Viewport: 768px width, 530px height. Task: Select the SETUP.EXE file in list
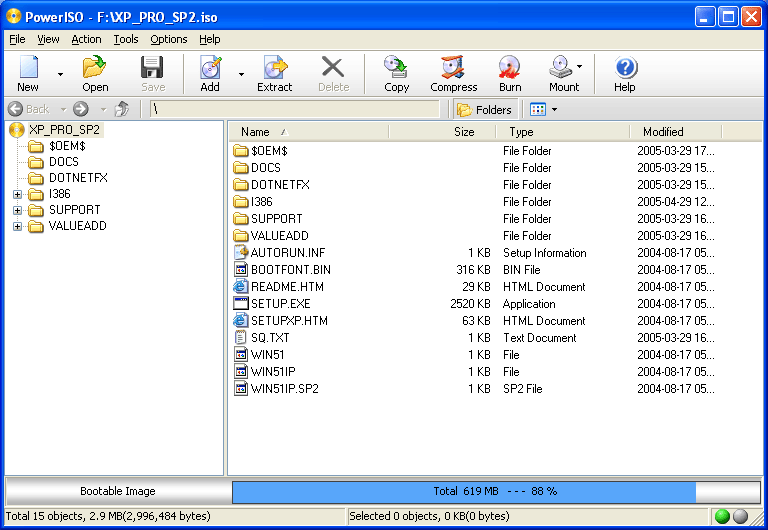pyautogui.click(x=280, y=304)
